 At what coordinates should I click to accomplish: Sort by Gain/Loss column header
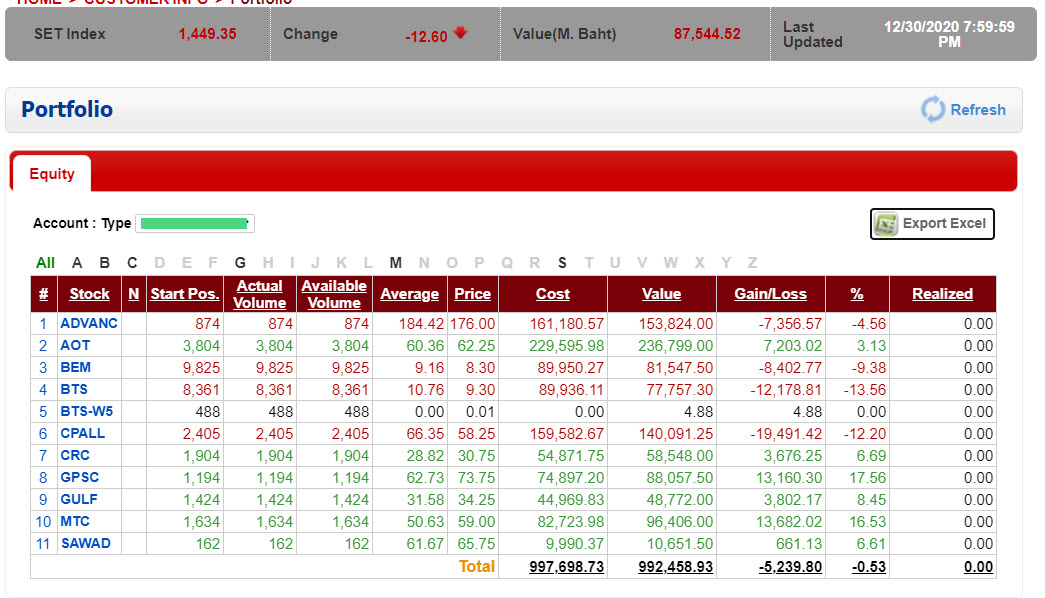pos(770,294)
